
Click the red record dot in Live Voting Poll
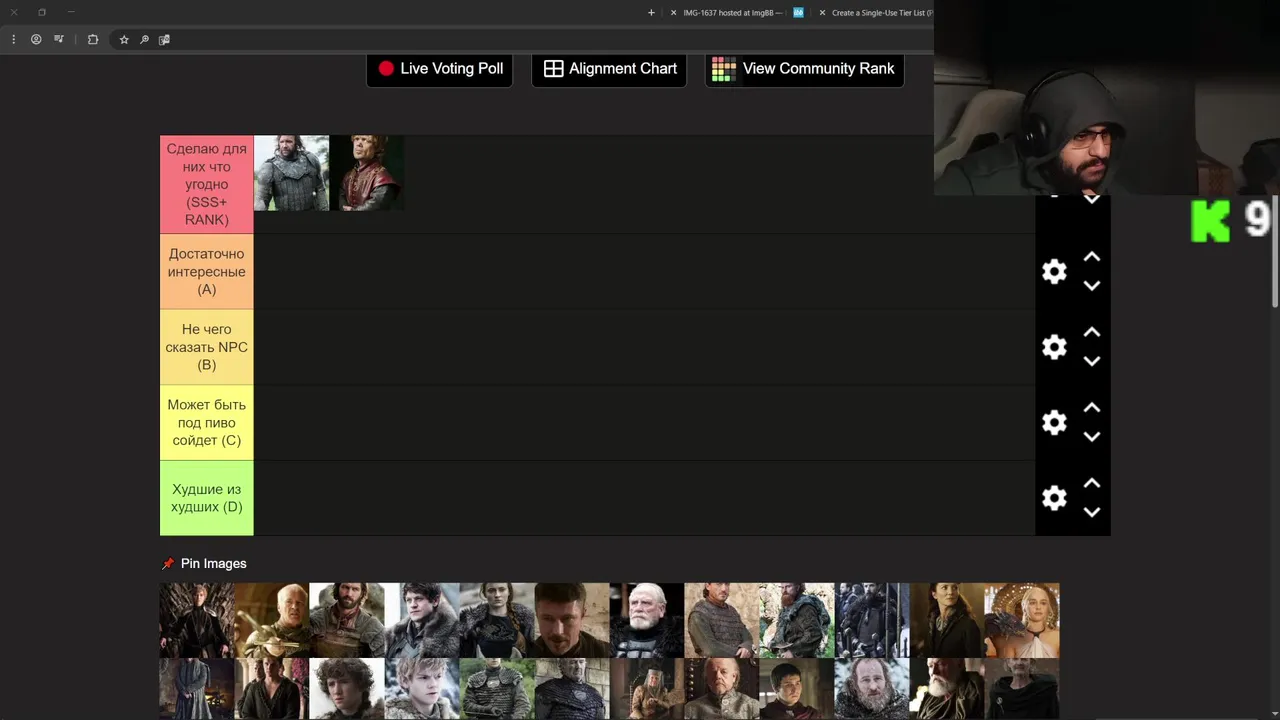click(x=386, y=69)
